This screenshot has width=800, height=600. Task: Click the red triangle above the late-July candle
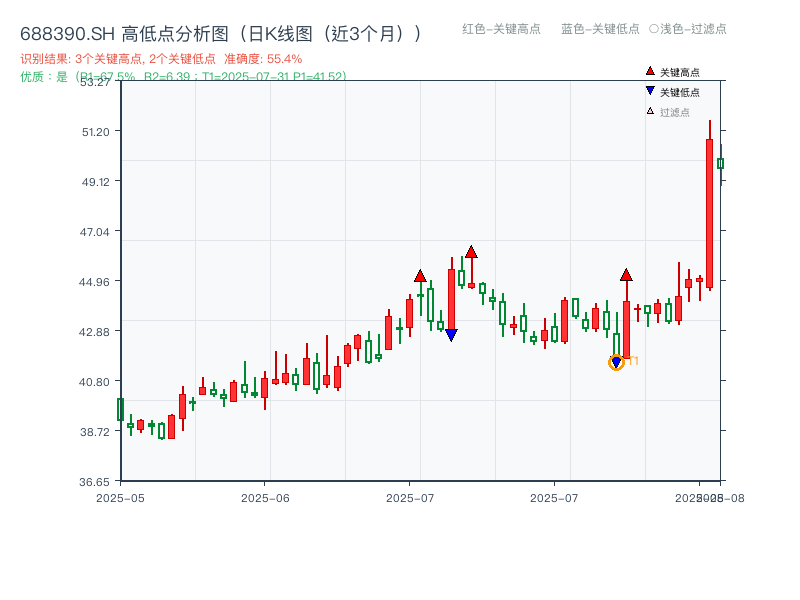click(x=627, y=276)
